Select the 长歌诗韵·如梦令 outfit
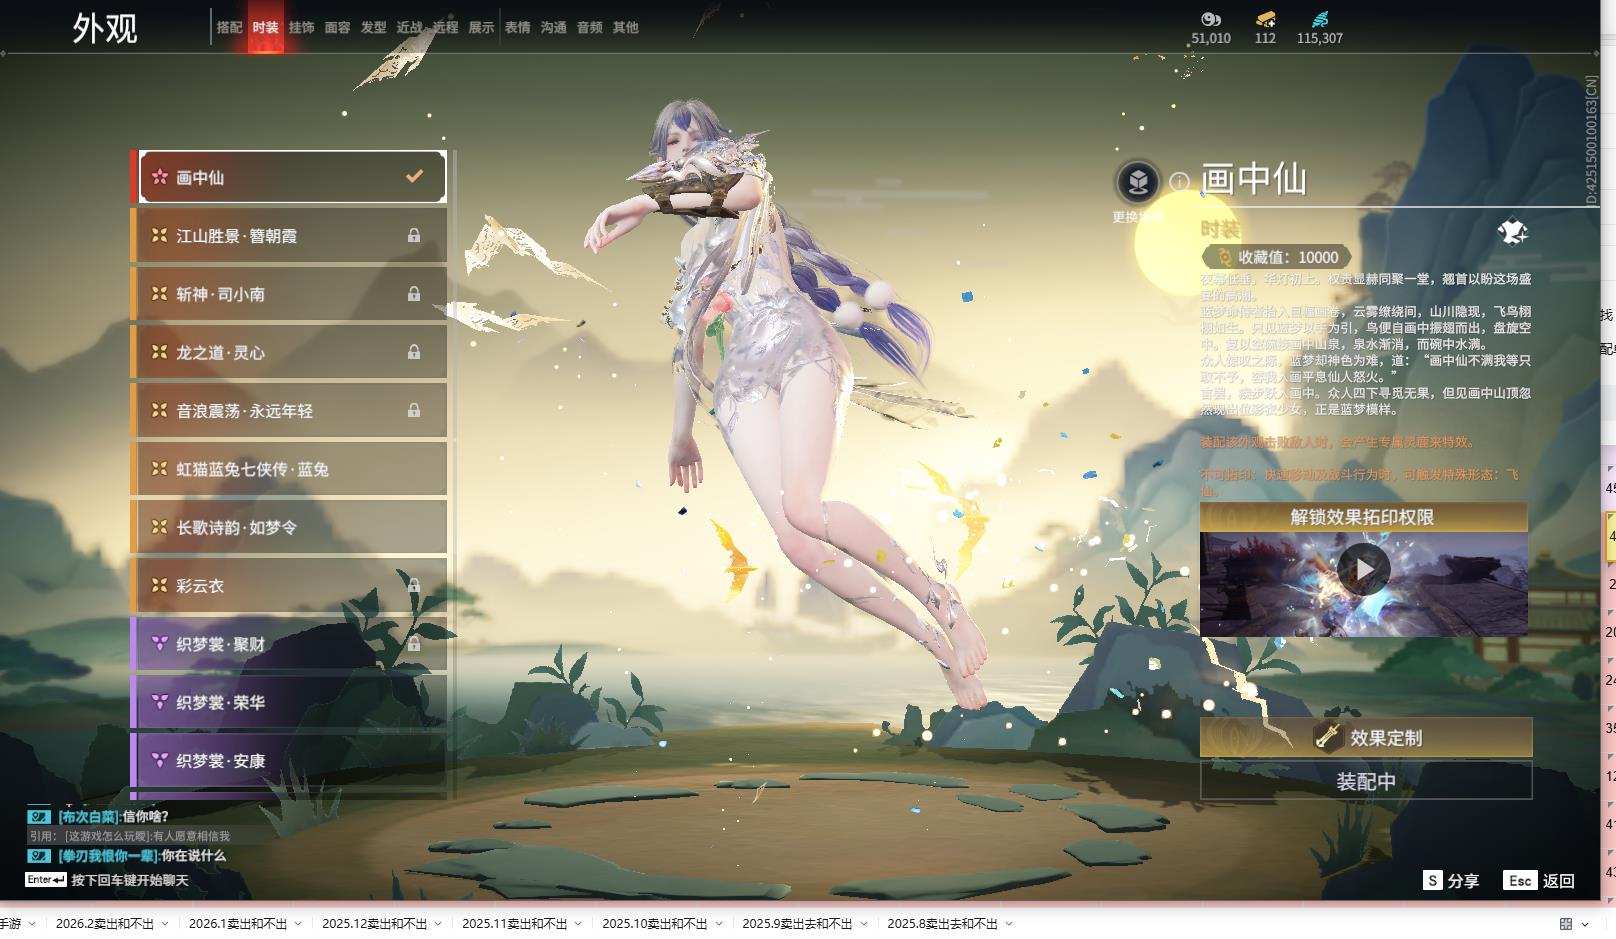This screenshot has width=1616, height=939. (x=290, y=527)
